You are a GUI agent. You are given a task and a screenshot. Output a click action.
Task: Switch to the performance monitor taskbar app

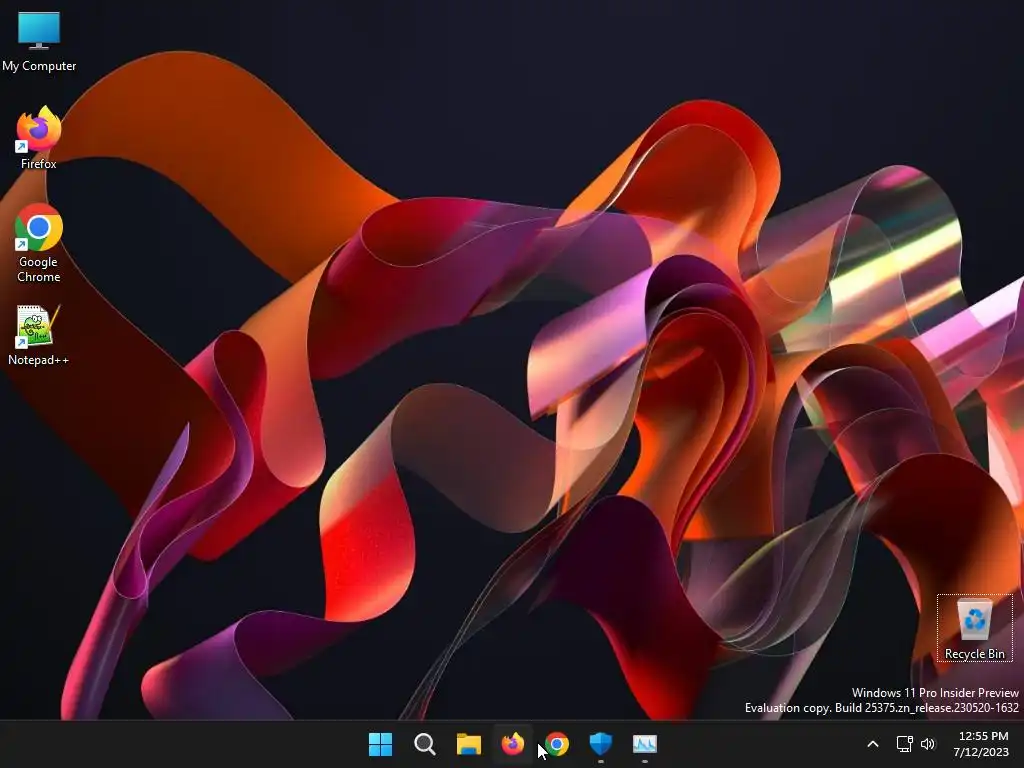coord(645,744)
